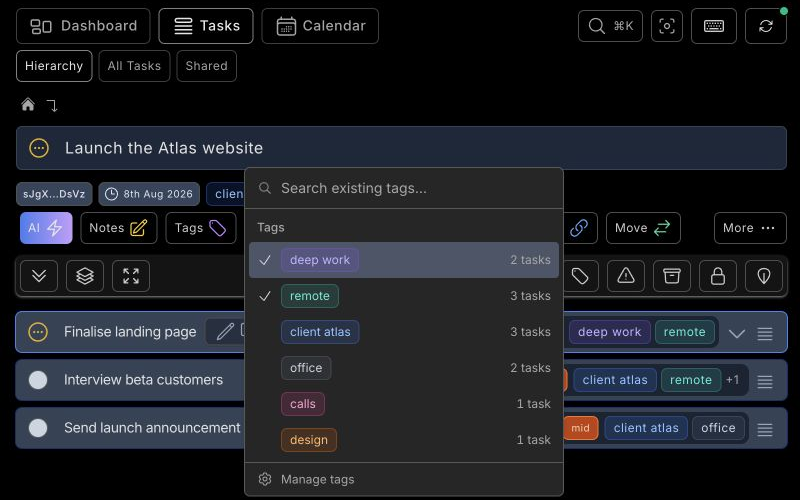Viewport: 800px width, 500px height.
Task: Select the Shared subtab
Action: (x=207, y=66)
